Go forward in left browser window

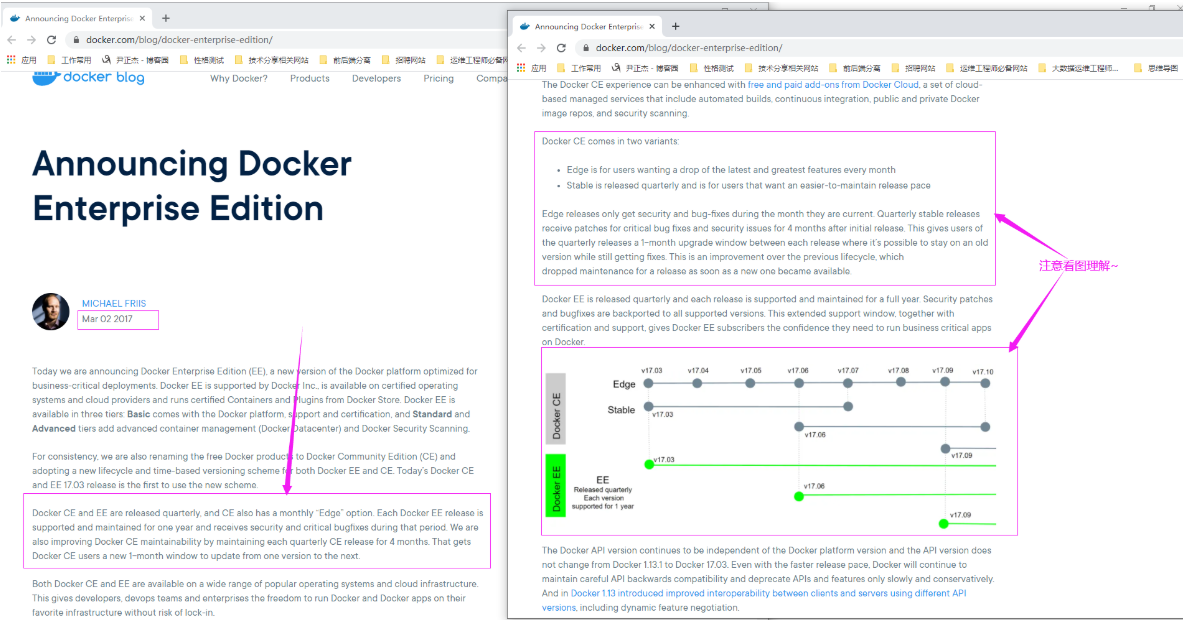(x=31, y=39)
